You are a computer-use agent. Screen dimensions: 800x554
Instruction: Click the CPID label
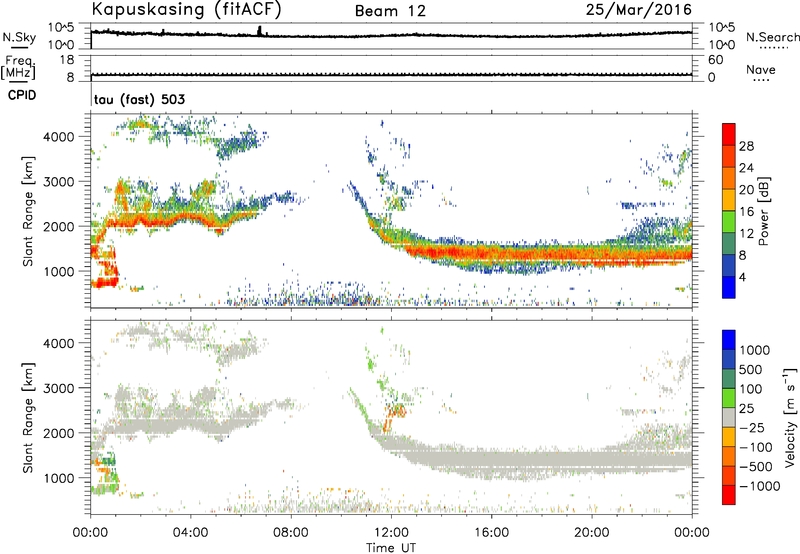(x=22, y=95)
